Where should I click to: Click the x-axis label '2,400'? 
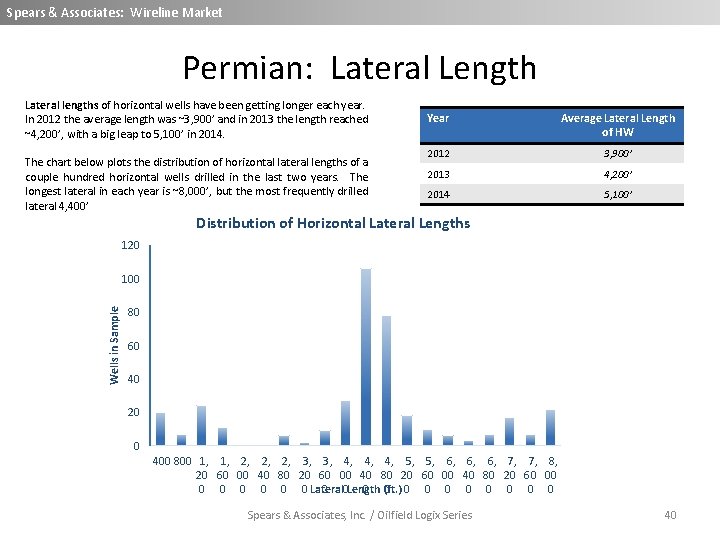(x=263, y=475)
